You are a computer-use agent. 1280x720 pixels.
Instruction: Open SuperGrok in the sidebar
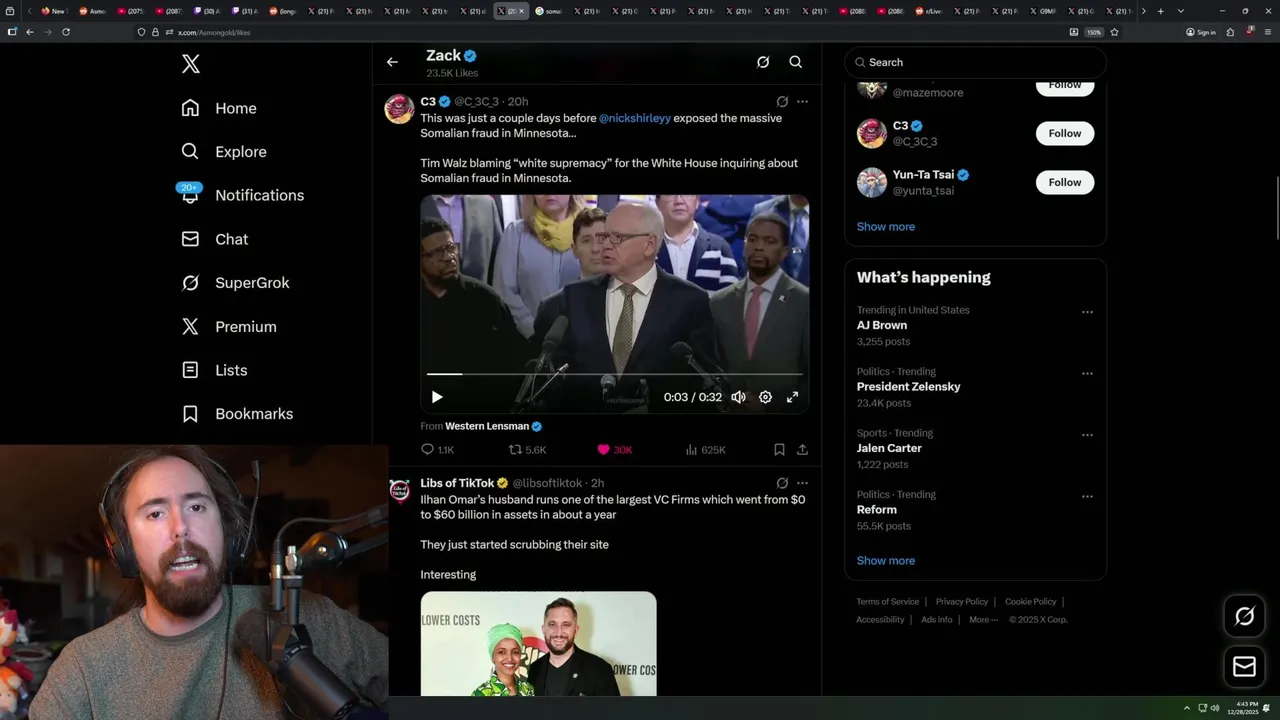235,283
